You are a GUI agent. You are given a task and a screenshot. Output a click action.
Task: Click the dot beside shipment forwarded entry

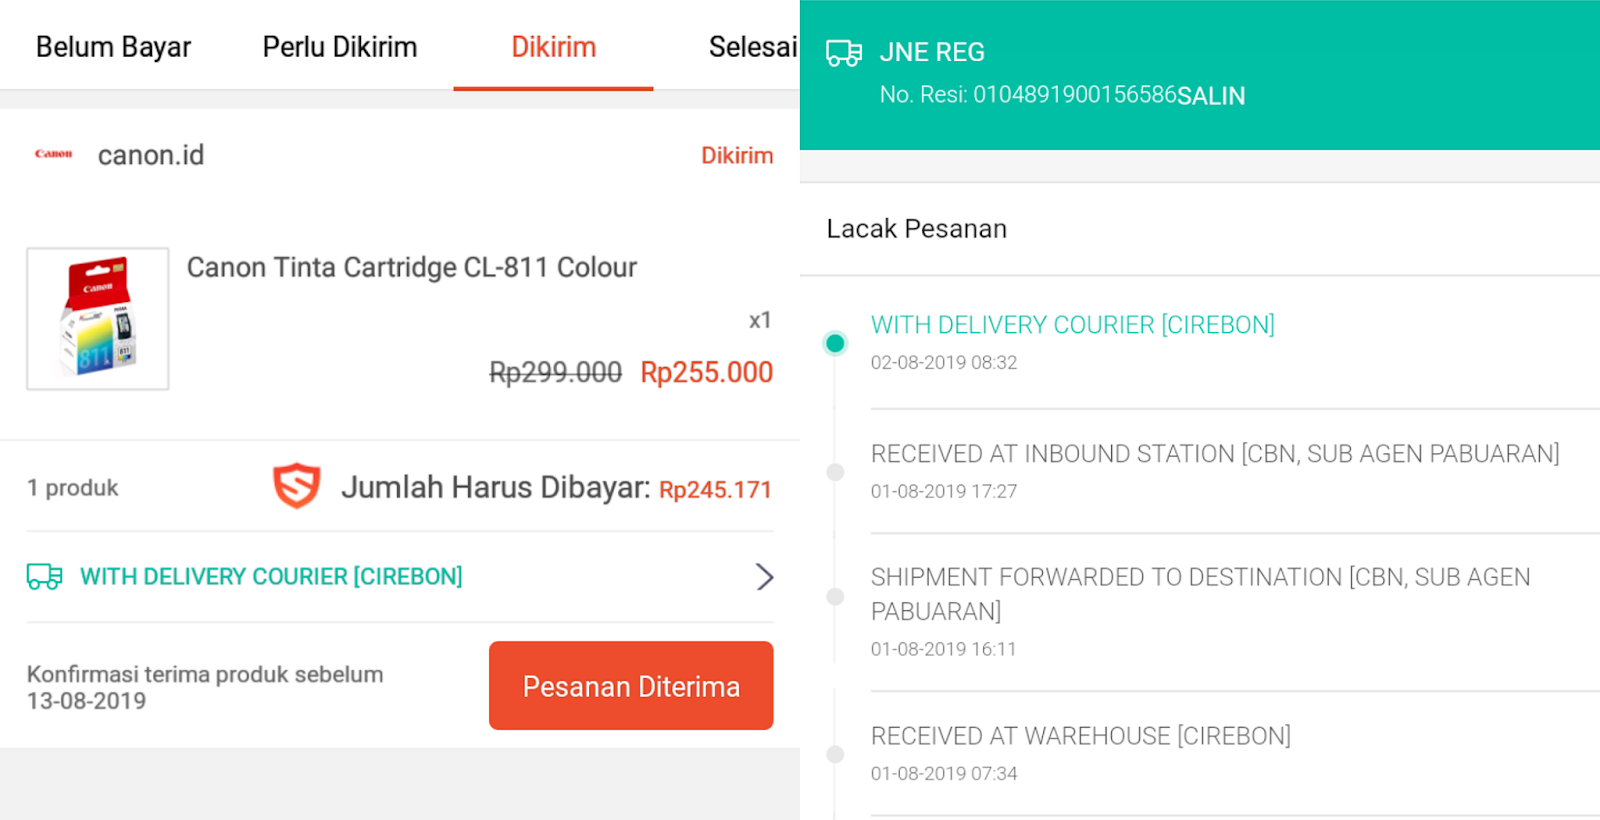pyautogui.click(x=835, y=594)
